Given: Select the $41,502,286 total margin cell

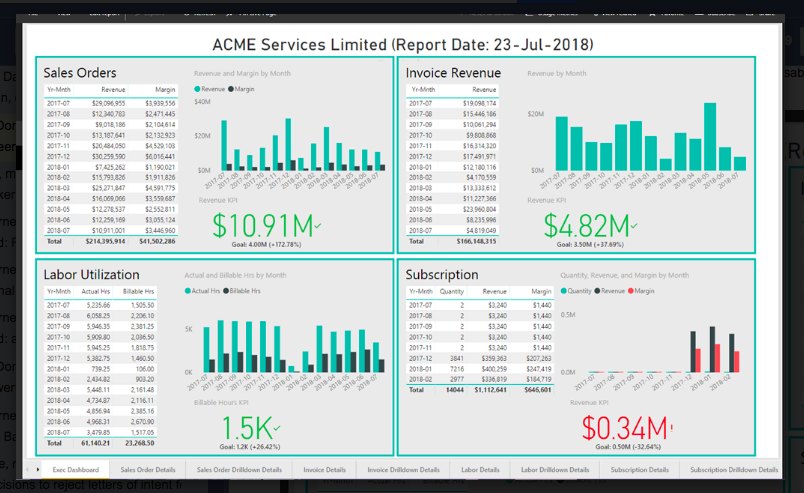Looking at the screenshot, I should [x=157, y=241].
